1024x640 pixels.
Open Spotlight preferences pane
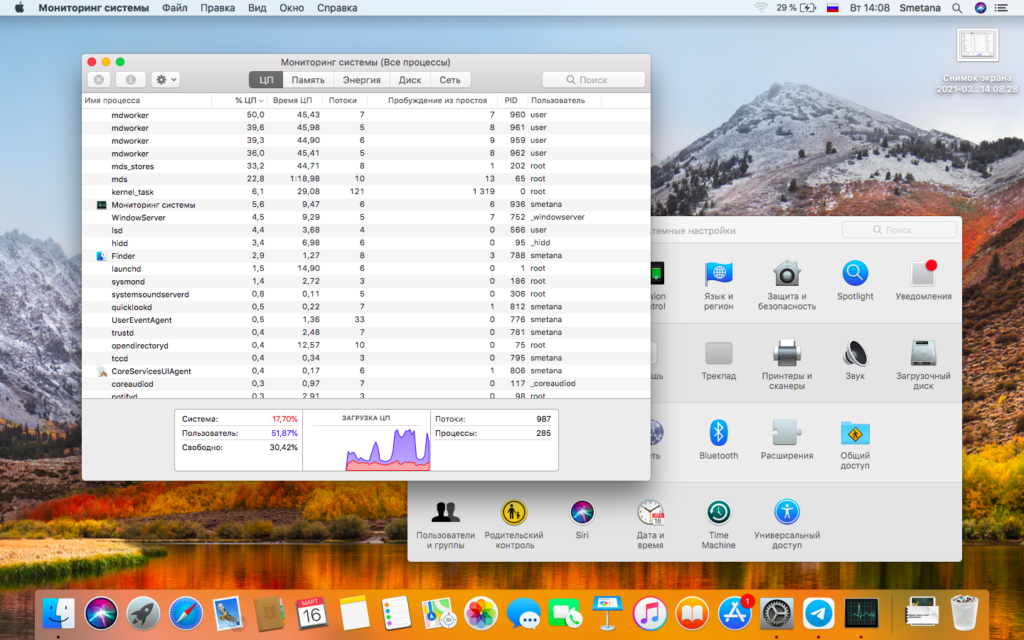855,281
